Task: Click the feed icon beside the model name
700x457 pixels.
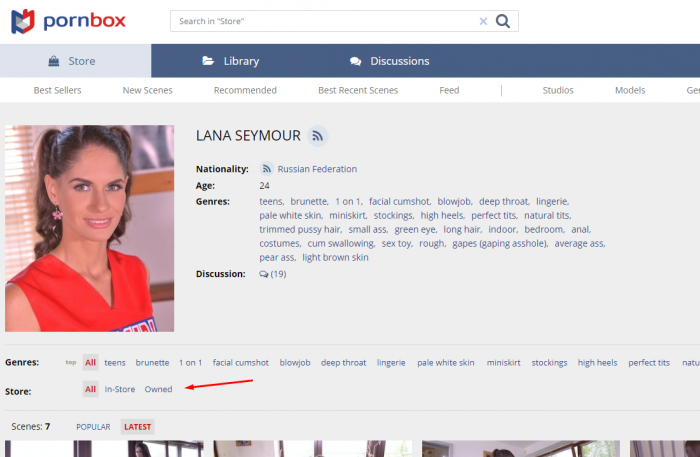Action: point(317,136)
